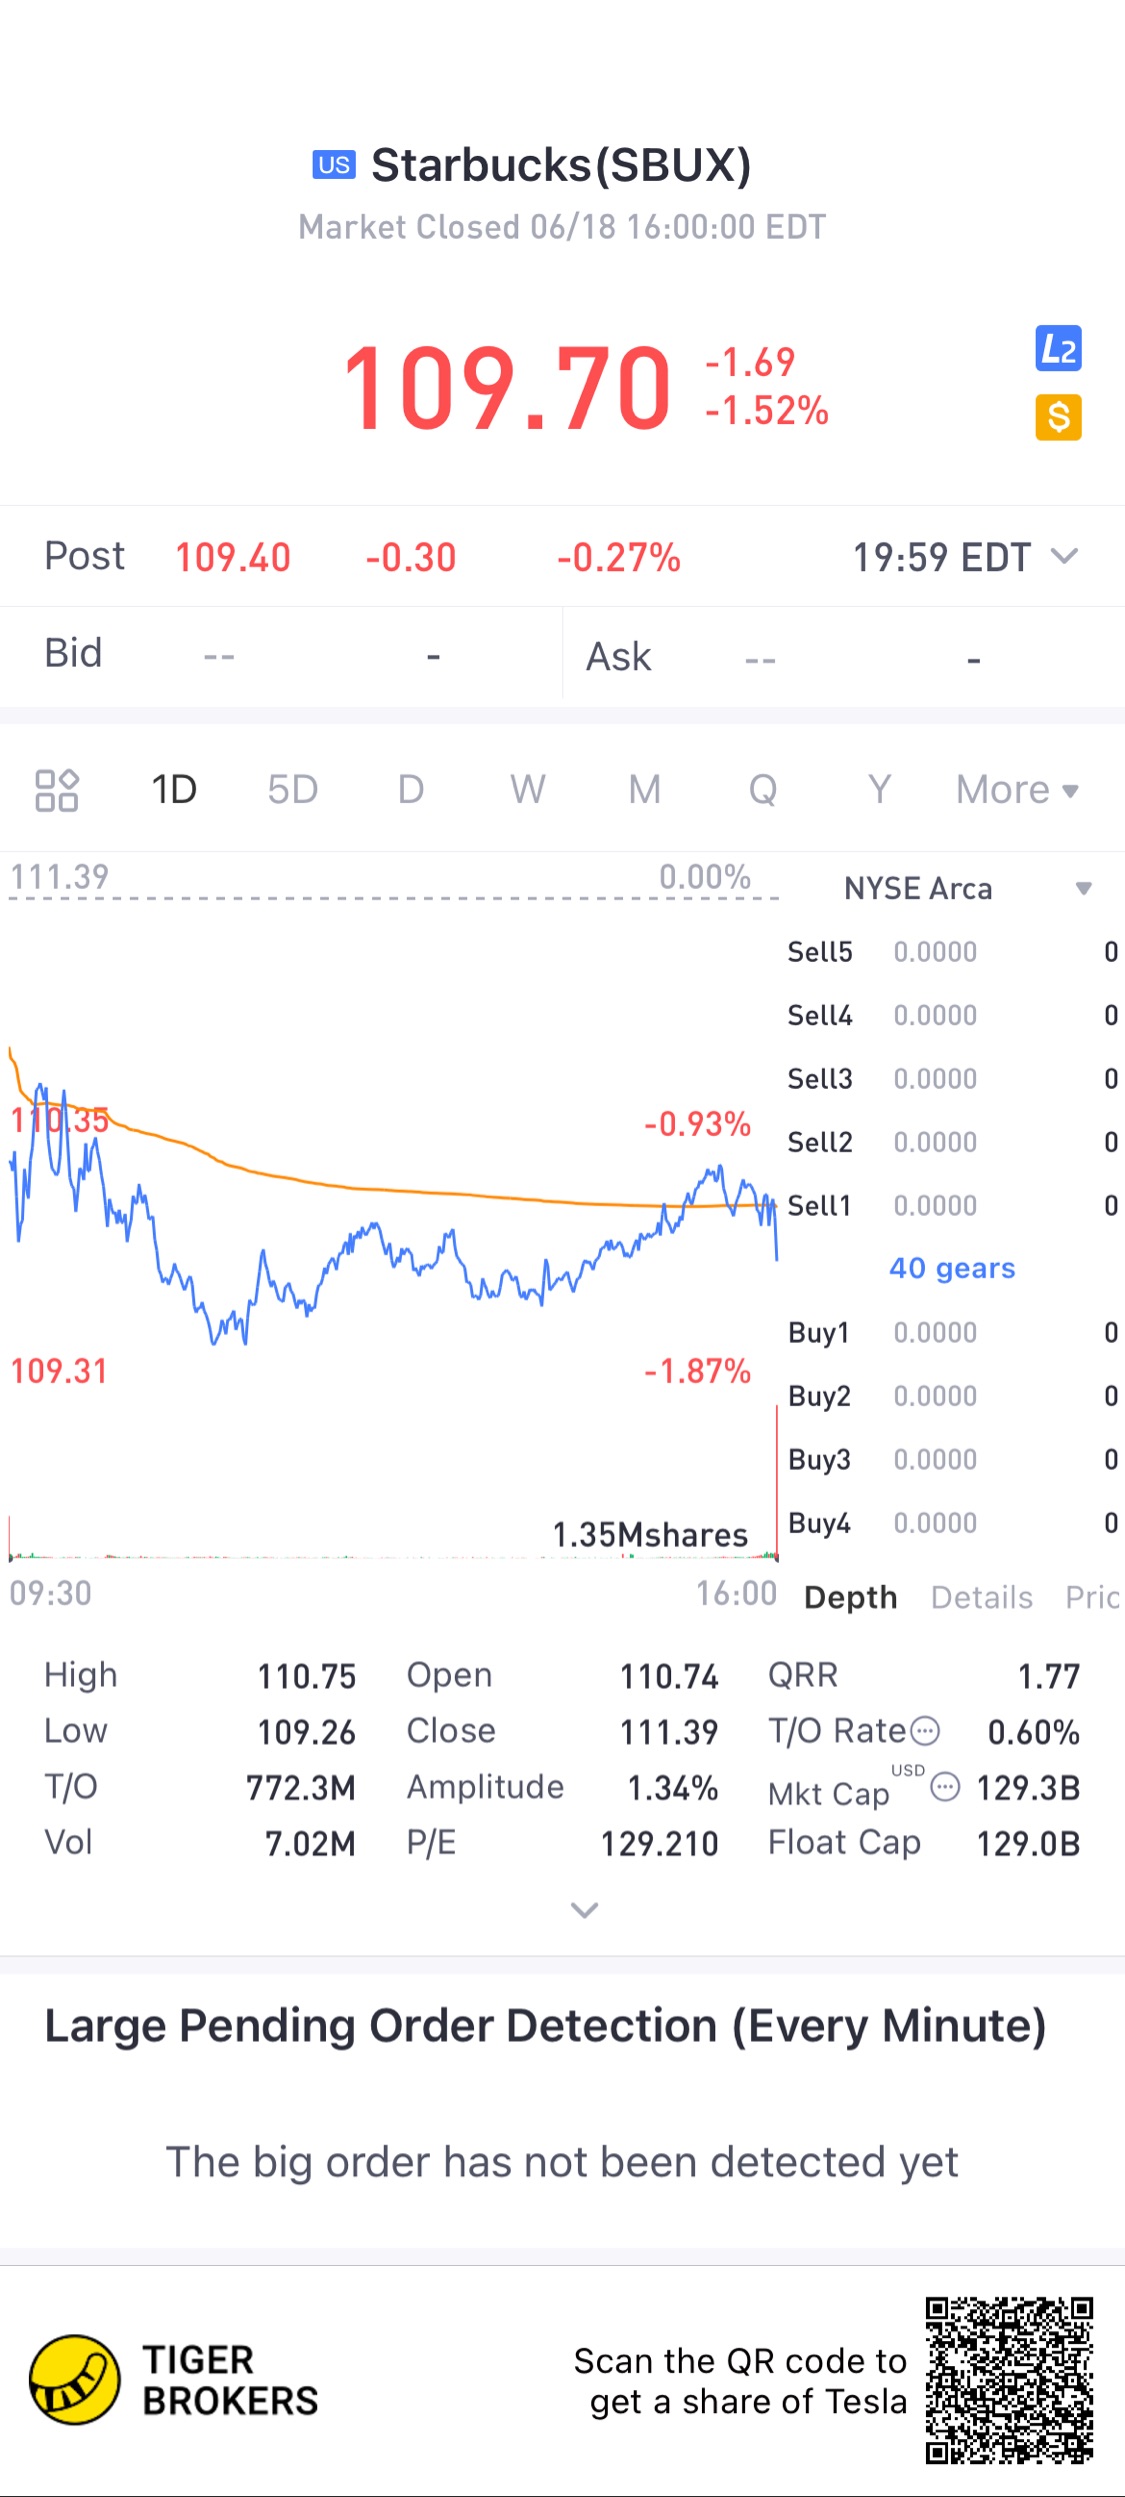The width and height of the screenshot is (1125, 2497).
Task: Select the Y yearly chart period
Action: point(879,790)
